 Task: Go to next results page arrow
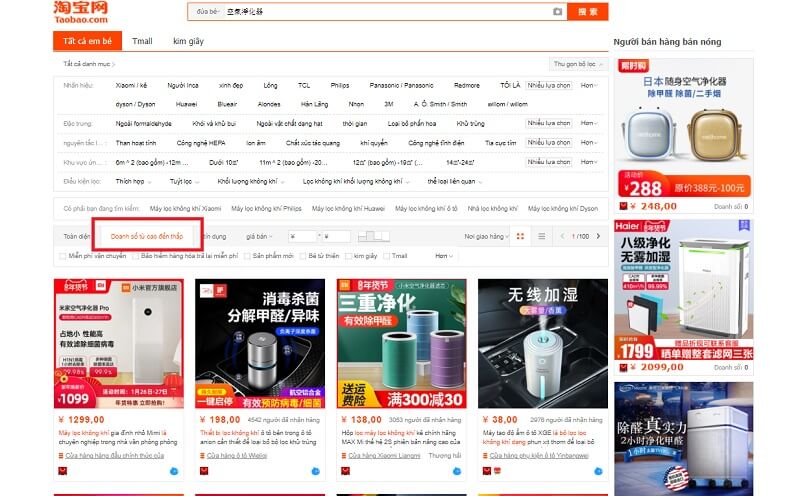tap(598, 236)
